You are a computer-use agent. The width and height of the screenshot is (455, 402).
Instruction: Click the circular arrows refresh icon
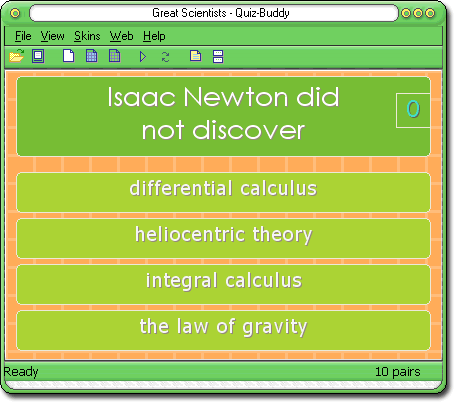click(165, 57)
